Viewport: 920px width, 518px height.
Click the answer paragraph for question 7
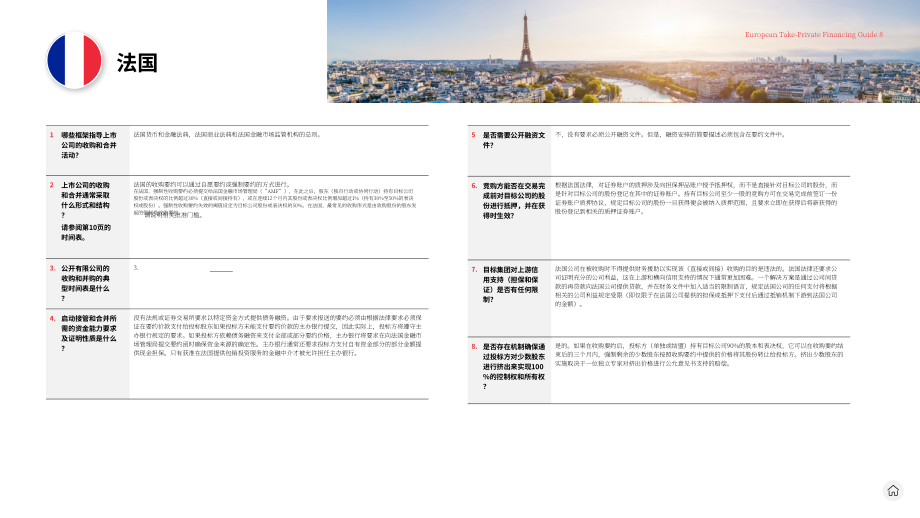pos(696,286)
